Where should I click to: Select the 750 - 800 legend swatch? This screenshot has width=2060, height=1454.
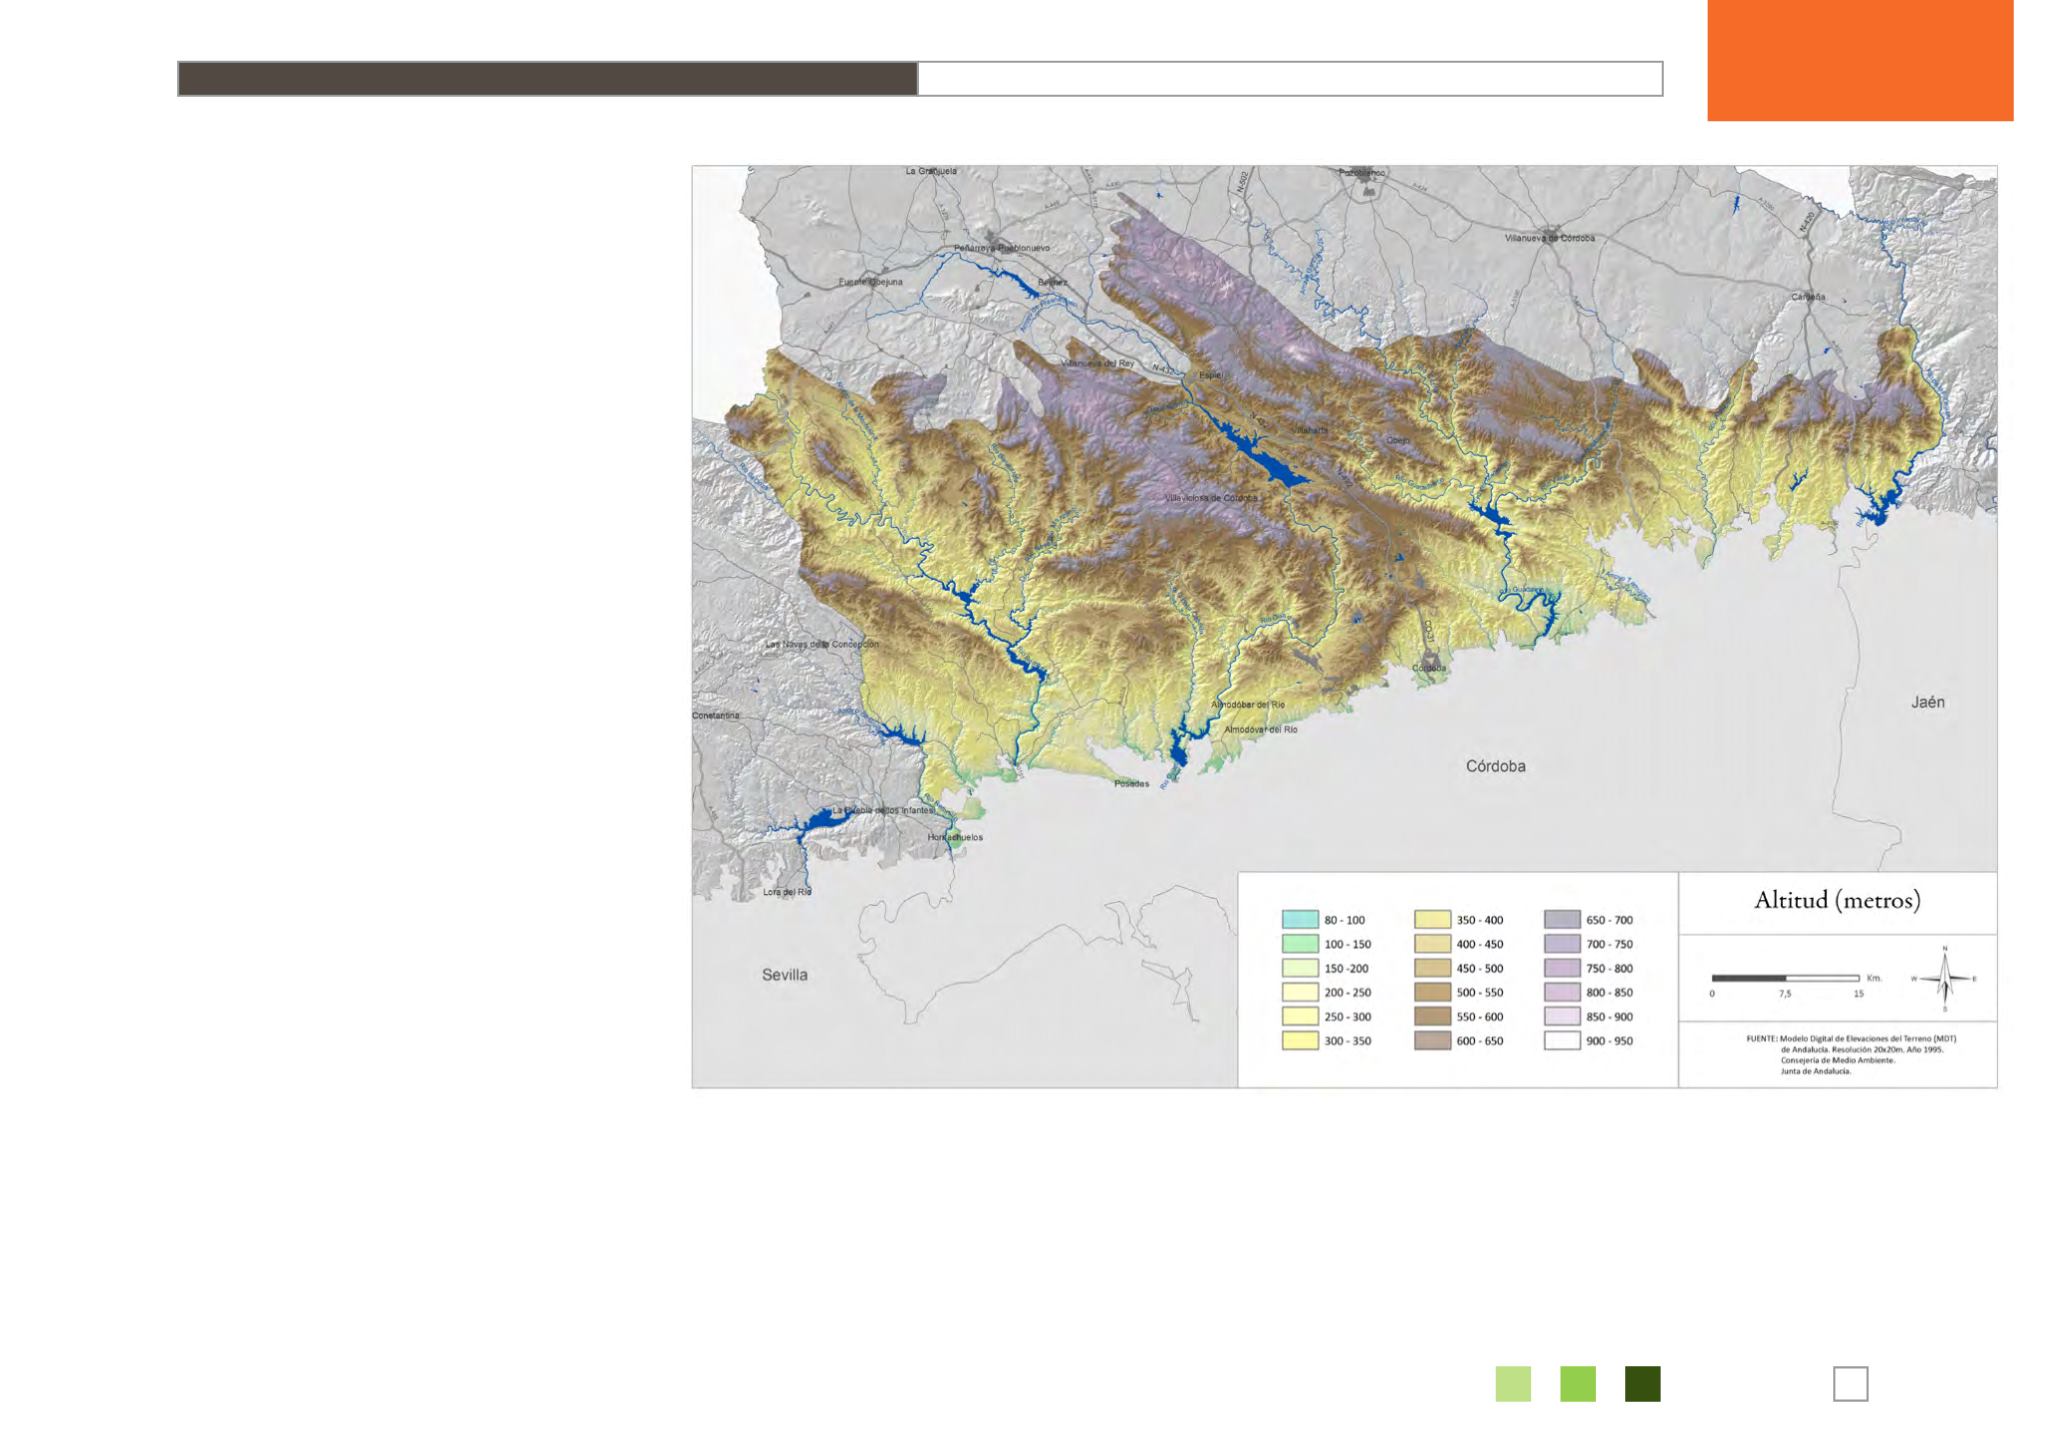(x=1562, y=968)
